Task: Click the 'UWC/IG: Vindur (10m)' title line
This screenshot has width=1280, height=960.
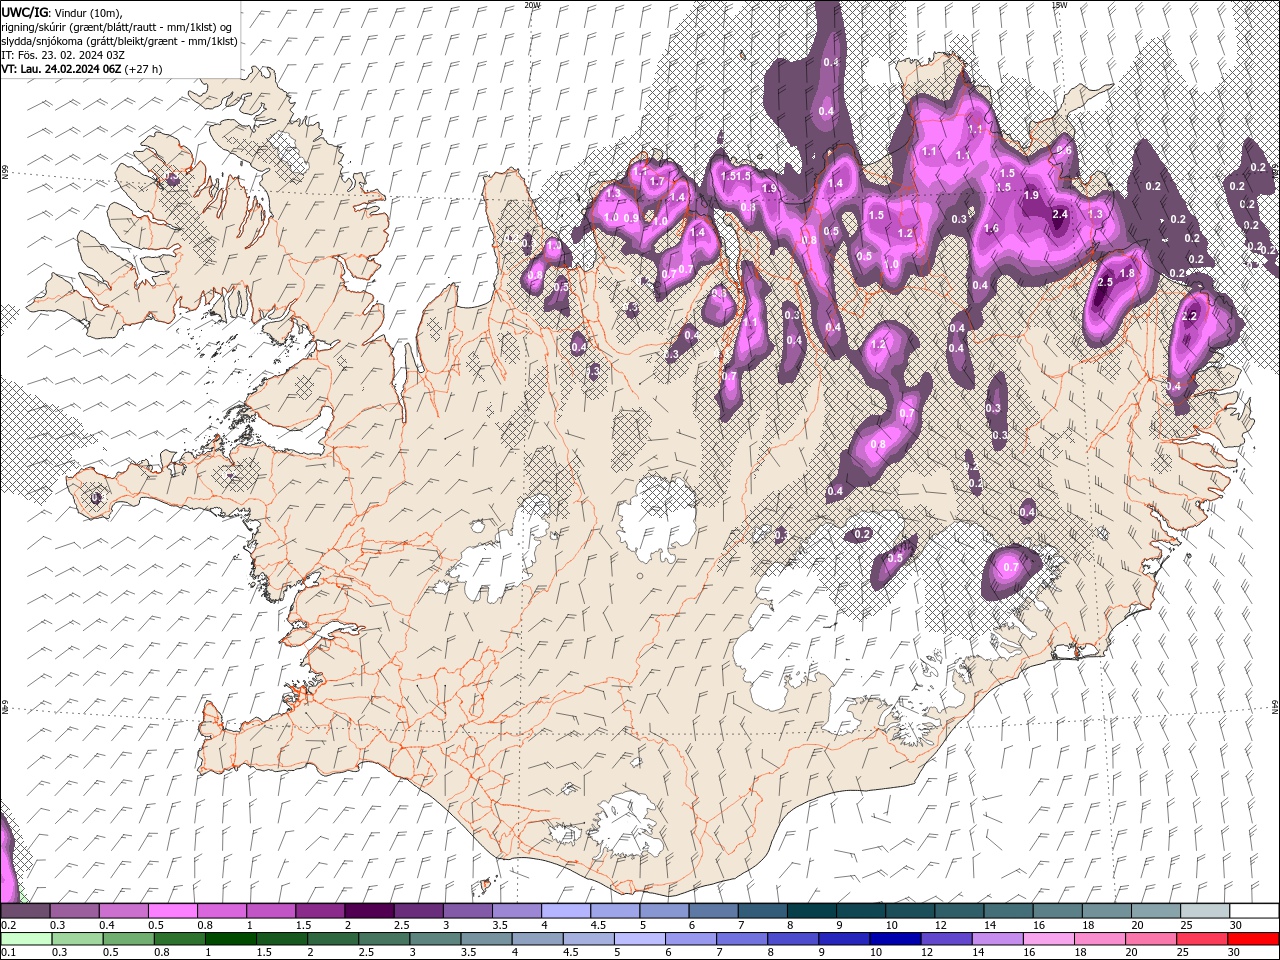Action: pyautogui.click(x=61, y=11)
